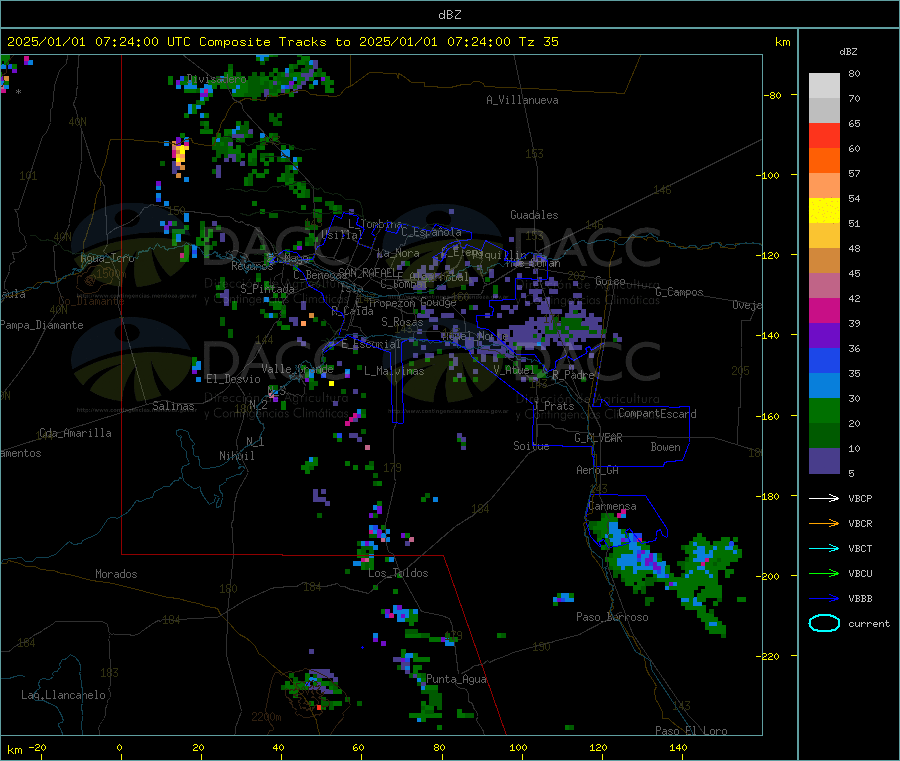This screenshot has height=761, width=900.
Task: Click the Carmensa map label
Action: [x=612, y=506]
